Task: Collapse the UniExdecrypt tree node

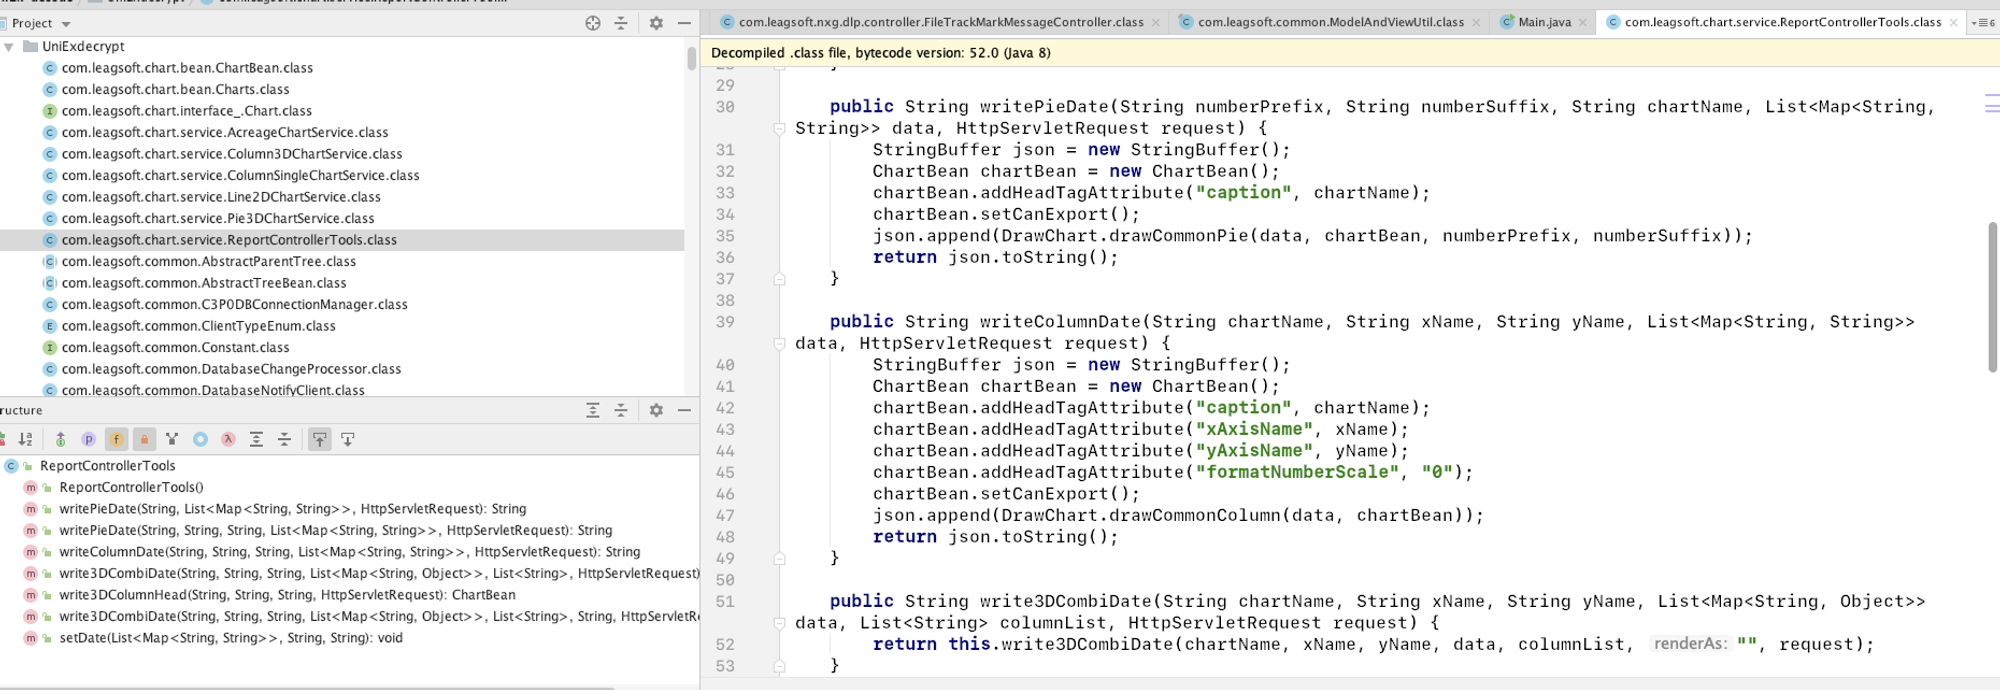Action: coord(9,47)
